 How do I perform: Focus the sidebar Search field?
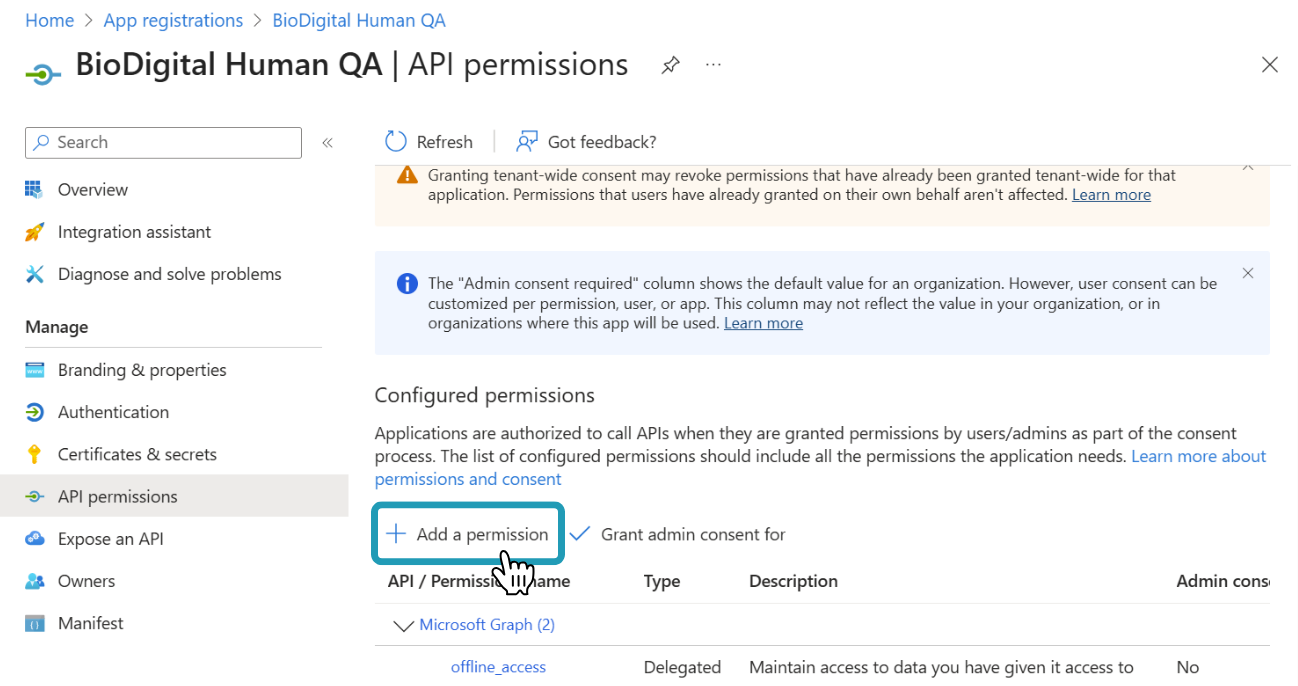[x=163, y=142]
